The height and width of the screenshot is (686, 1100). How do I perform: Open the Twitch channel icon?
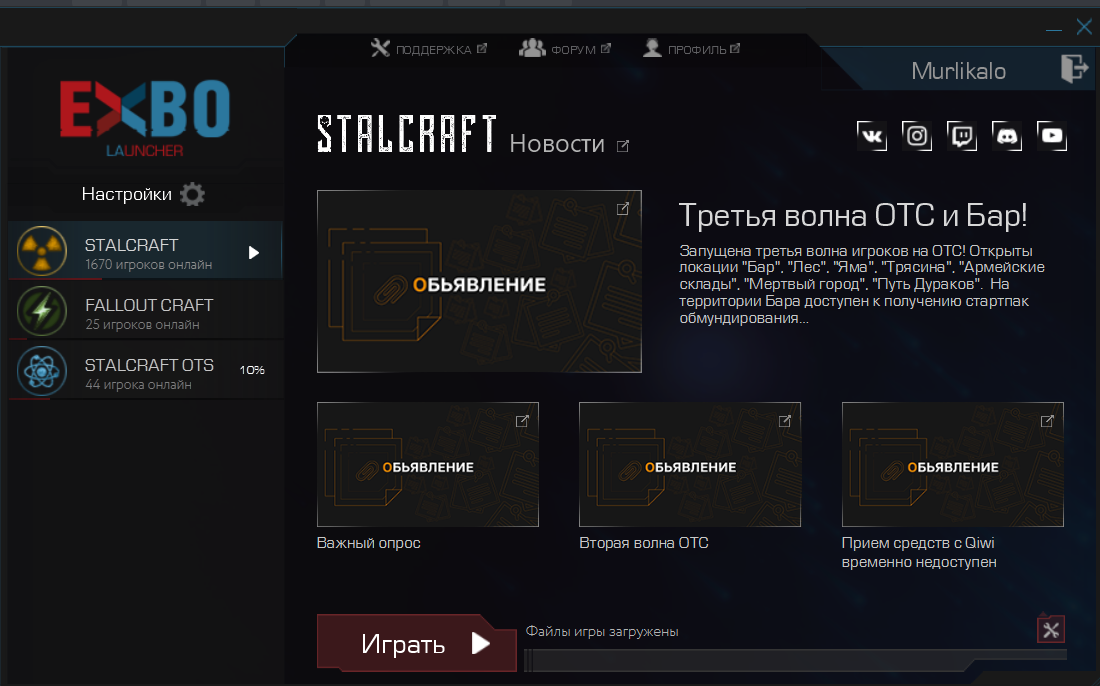tap(962, 135)
